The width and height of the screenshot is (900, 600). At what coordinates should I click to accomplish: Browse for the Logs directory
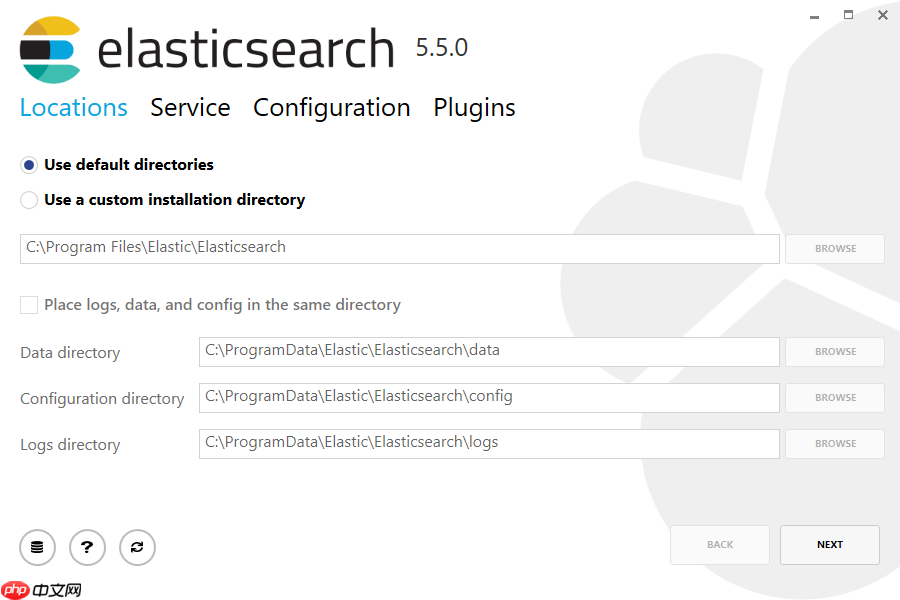pyautogui.click(x=834, y=444)
